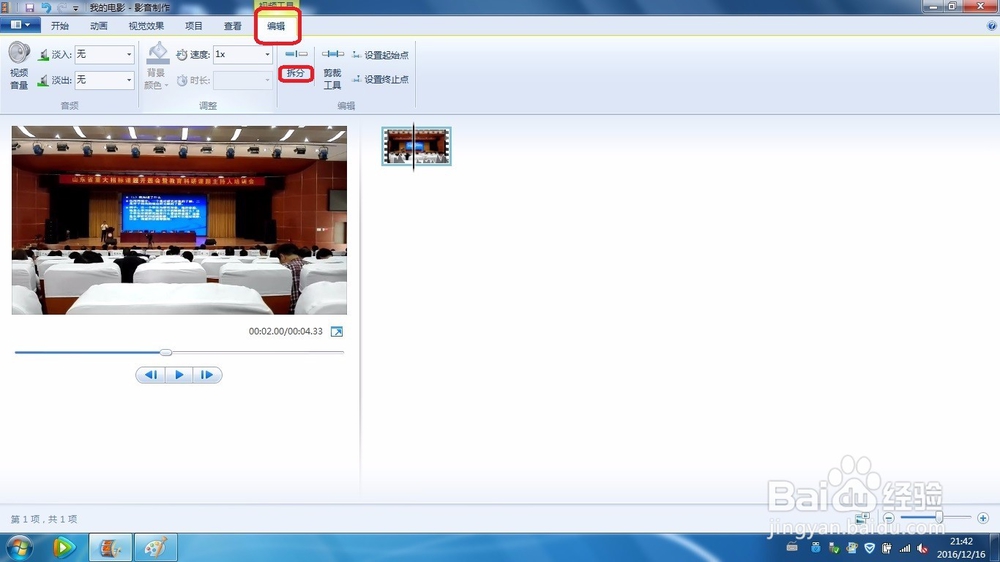Click the zoom out minus button
The image size is (1000, 562).
coord(888,518)
